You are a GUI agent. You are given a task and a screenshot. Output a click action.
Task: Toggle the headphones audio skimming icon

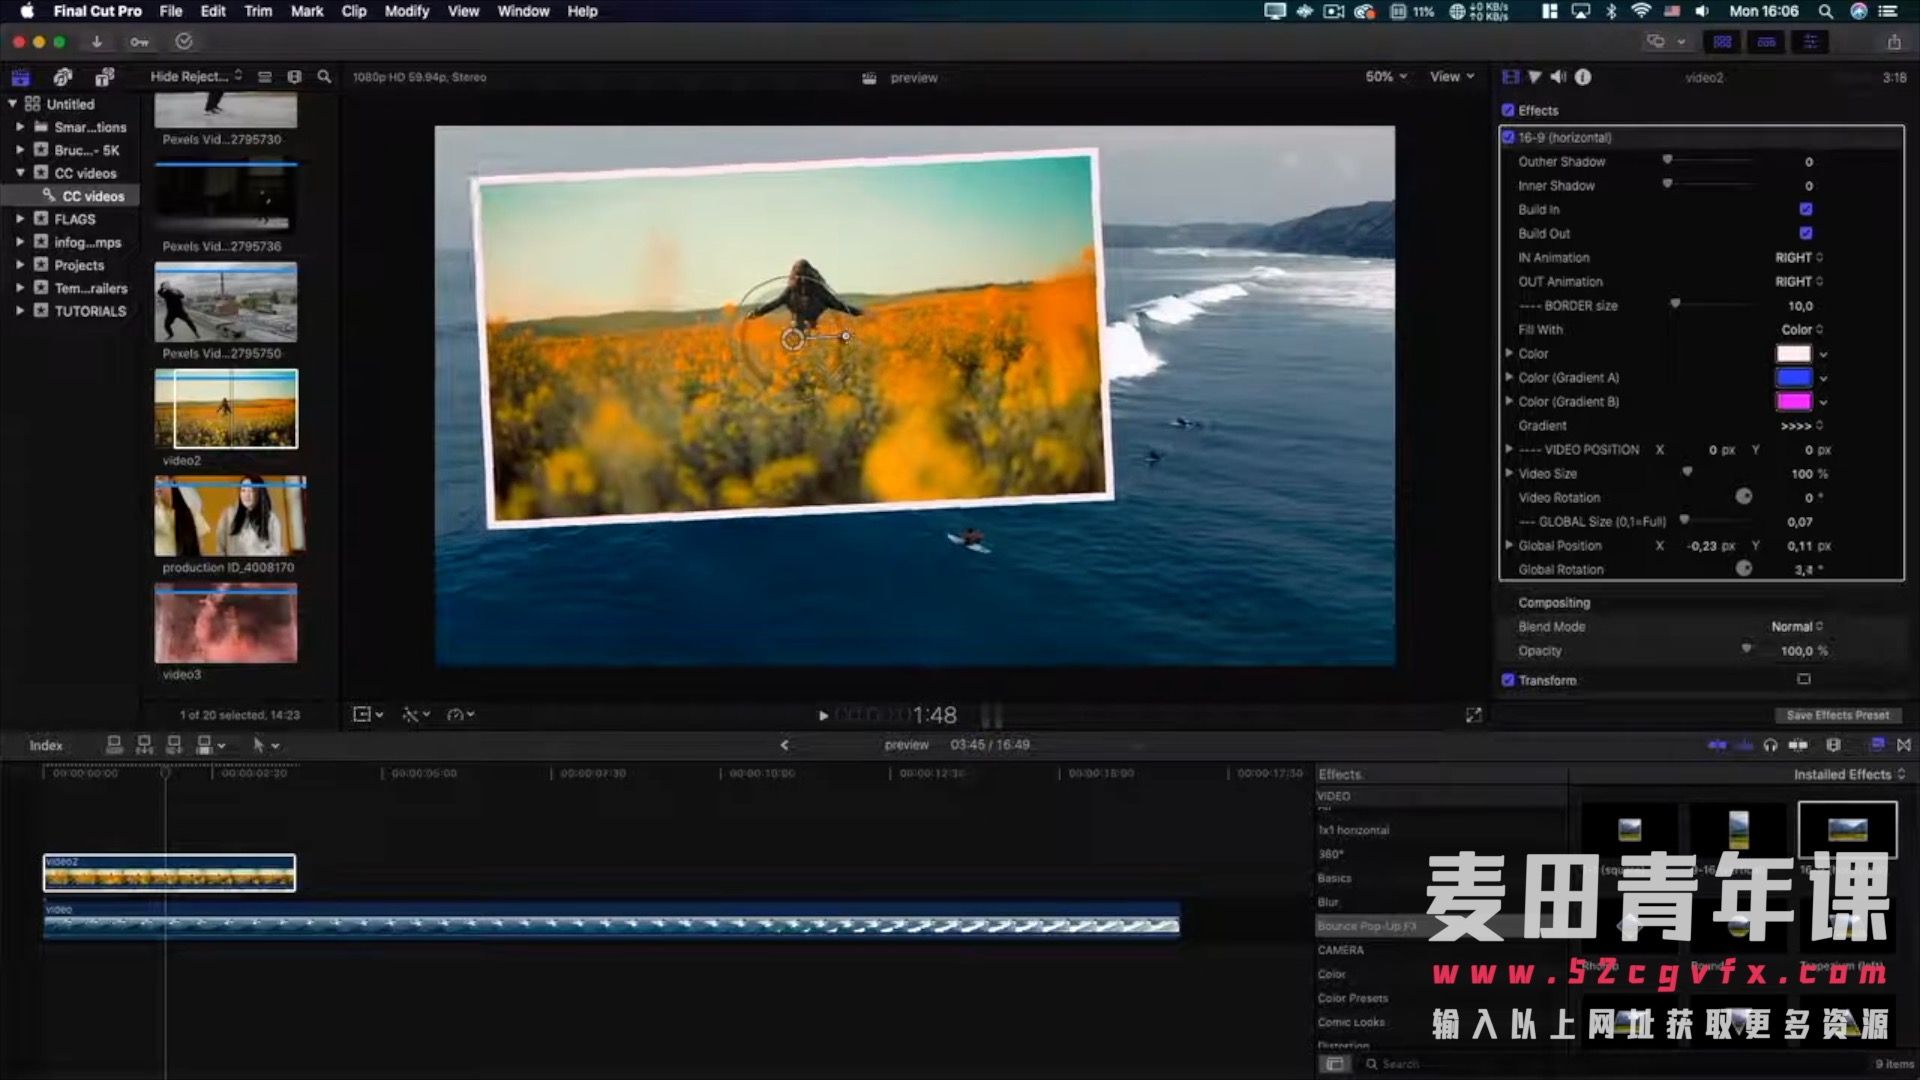1771,745
